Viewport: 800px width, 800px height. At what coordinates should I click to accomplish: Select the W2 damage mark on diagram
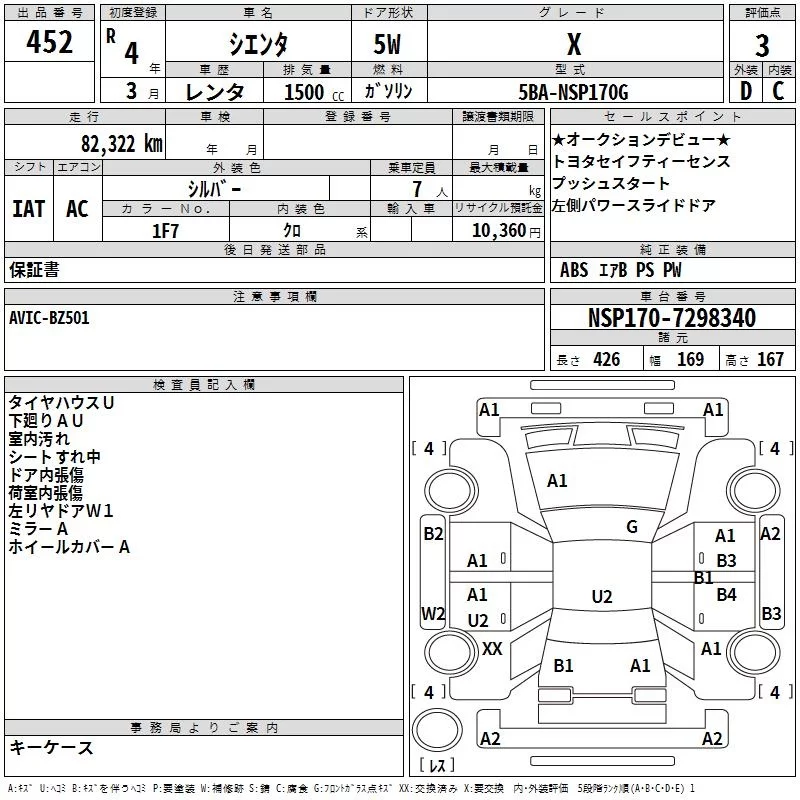click(433, 613)
